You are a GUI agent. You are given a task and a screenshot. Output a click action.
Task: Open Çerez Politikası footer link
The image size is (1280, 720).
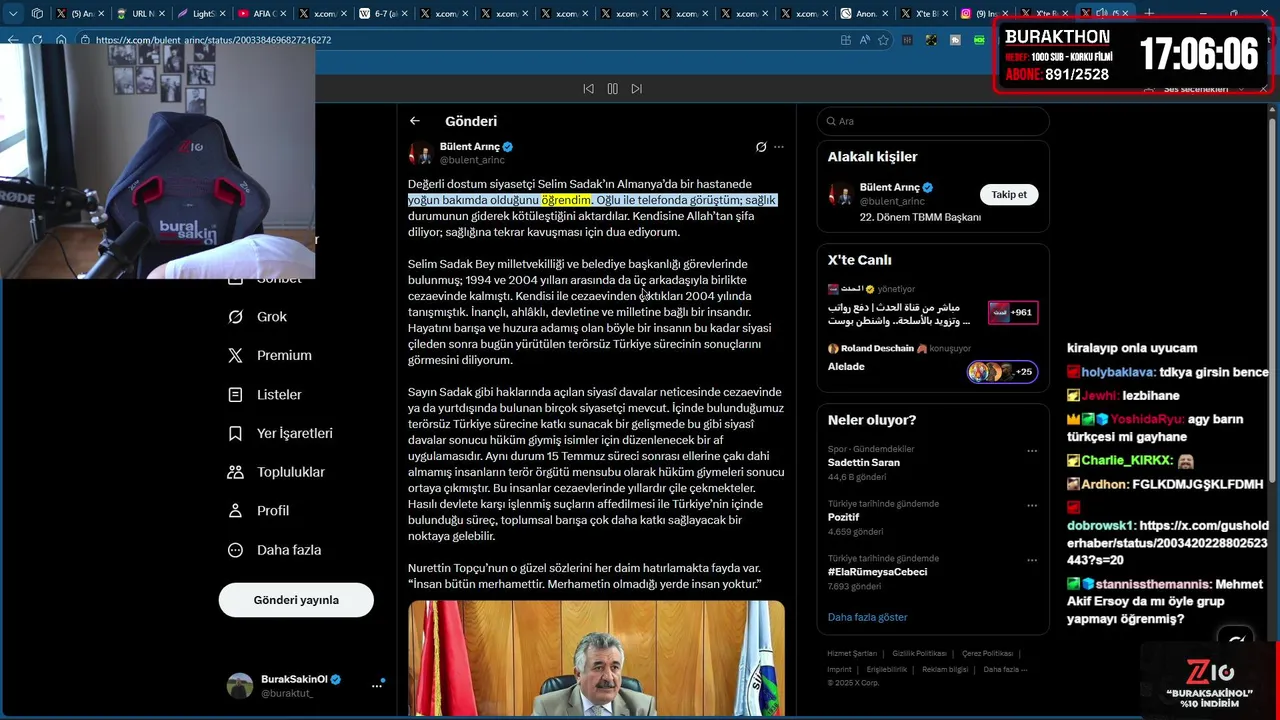pos(987,654)
